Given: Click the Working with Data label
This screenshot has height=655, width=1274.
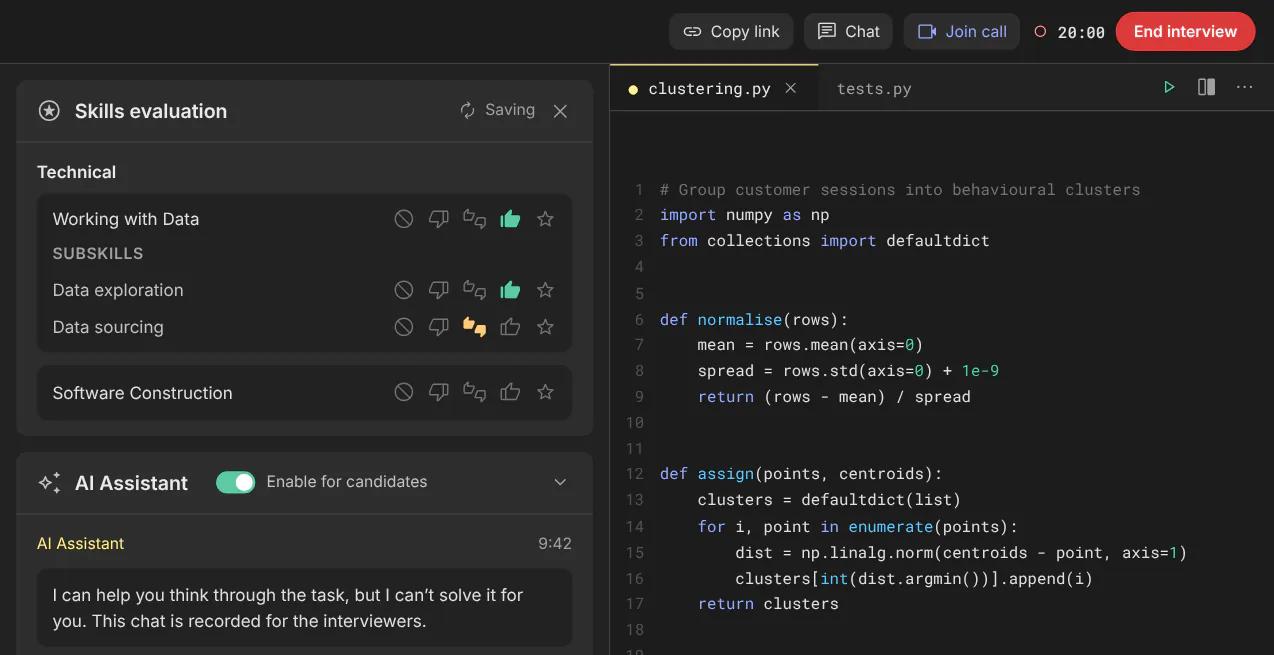Looking at the screenshot, I should tap(126, 219).
